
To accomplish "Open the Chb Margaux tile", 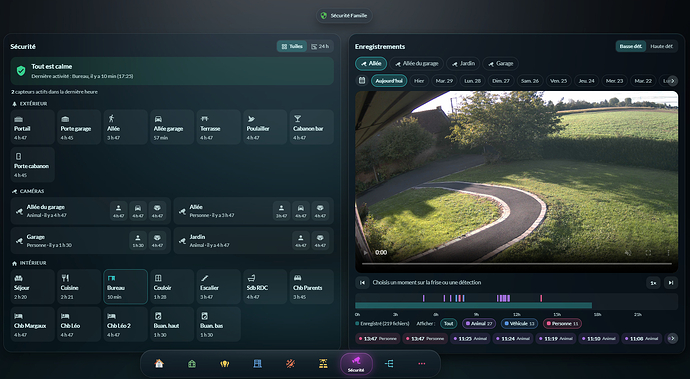I will tap(33, 324).
